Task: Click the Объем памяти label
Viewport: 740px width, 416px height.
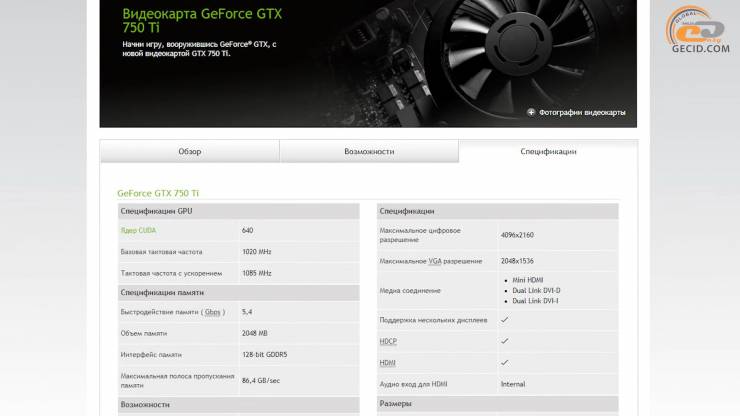Action: [x=143, y=333]
